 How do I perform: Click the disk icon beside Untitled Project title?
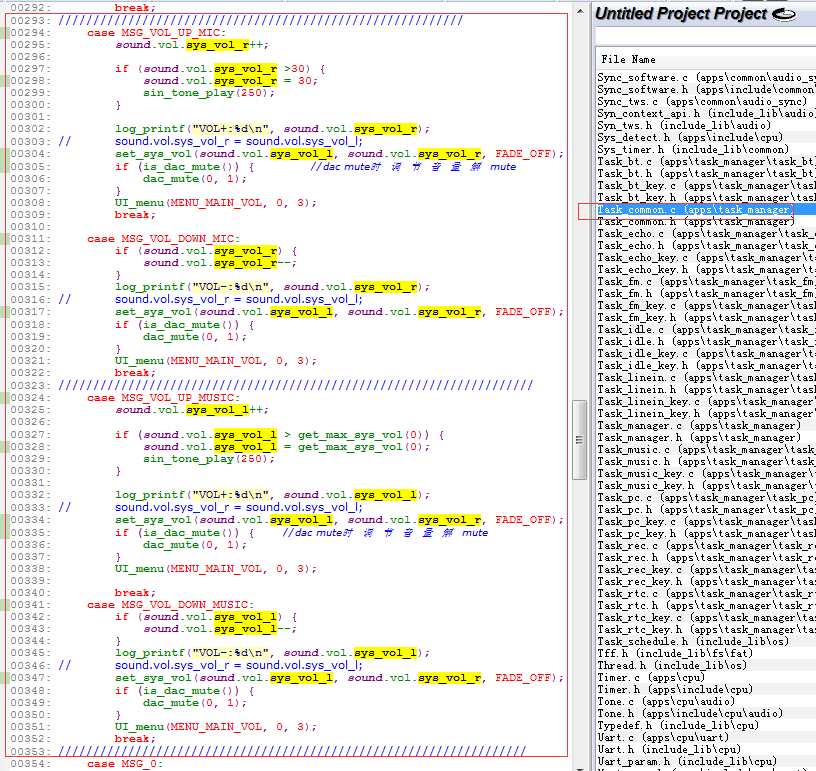[784, 15]
